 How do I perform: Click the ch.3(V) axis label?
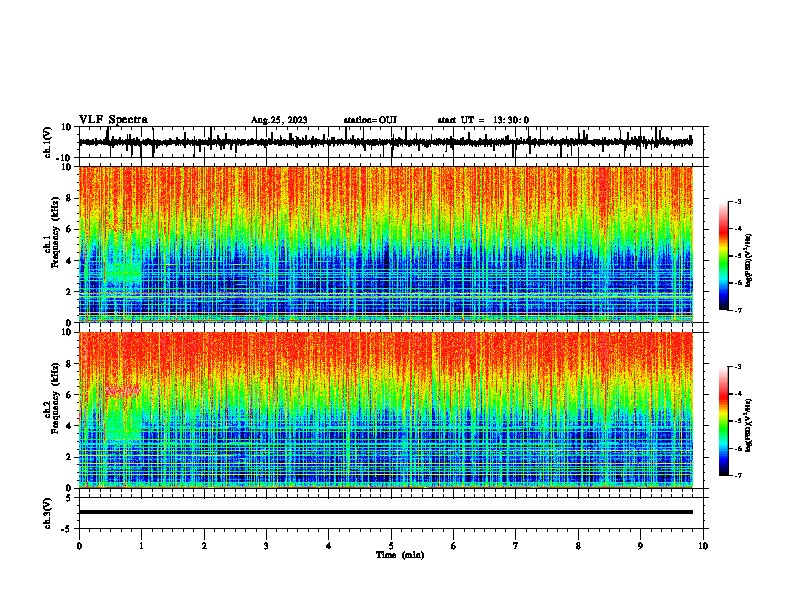point(48,513)
